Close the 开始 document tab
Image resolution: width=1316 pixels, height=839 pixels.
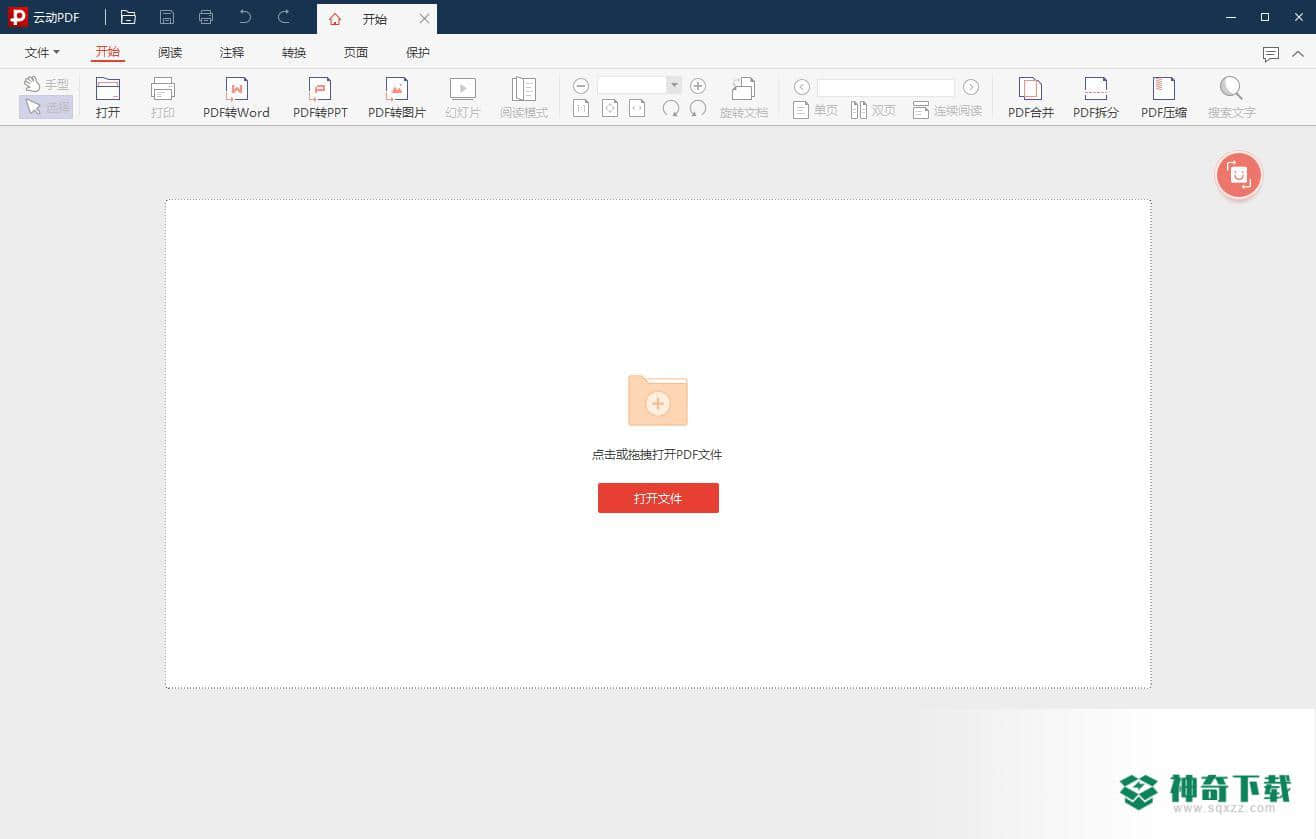click(x=424, y=19)
